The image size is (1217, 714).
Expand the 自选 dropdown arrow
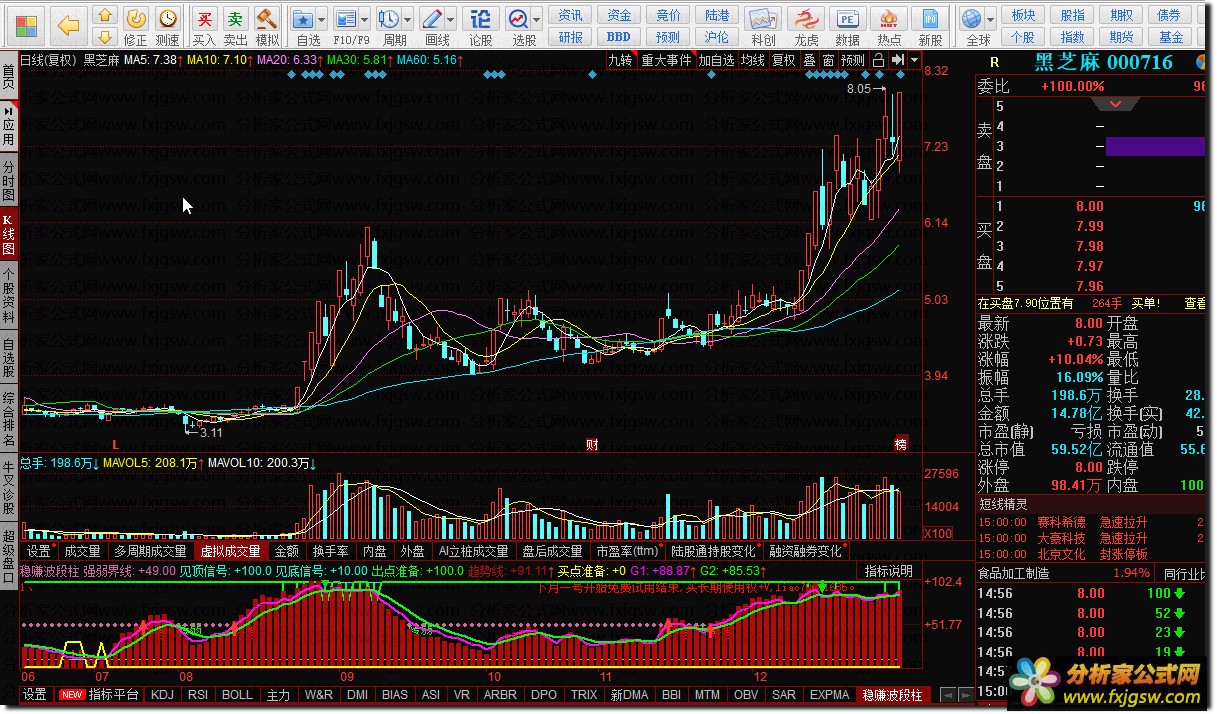coord(322,19)
